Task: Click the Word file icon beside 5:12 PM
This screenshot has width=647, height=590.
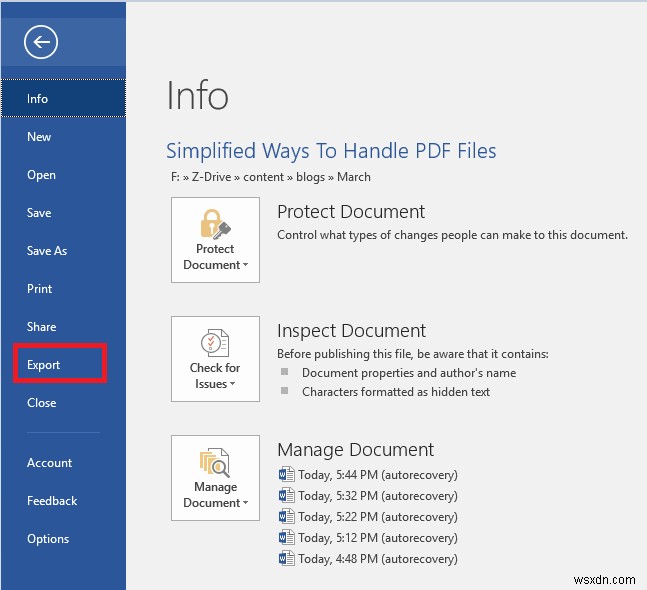Action: (x=286, y=537)
